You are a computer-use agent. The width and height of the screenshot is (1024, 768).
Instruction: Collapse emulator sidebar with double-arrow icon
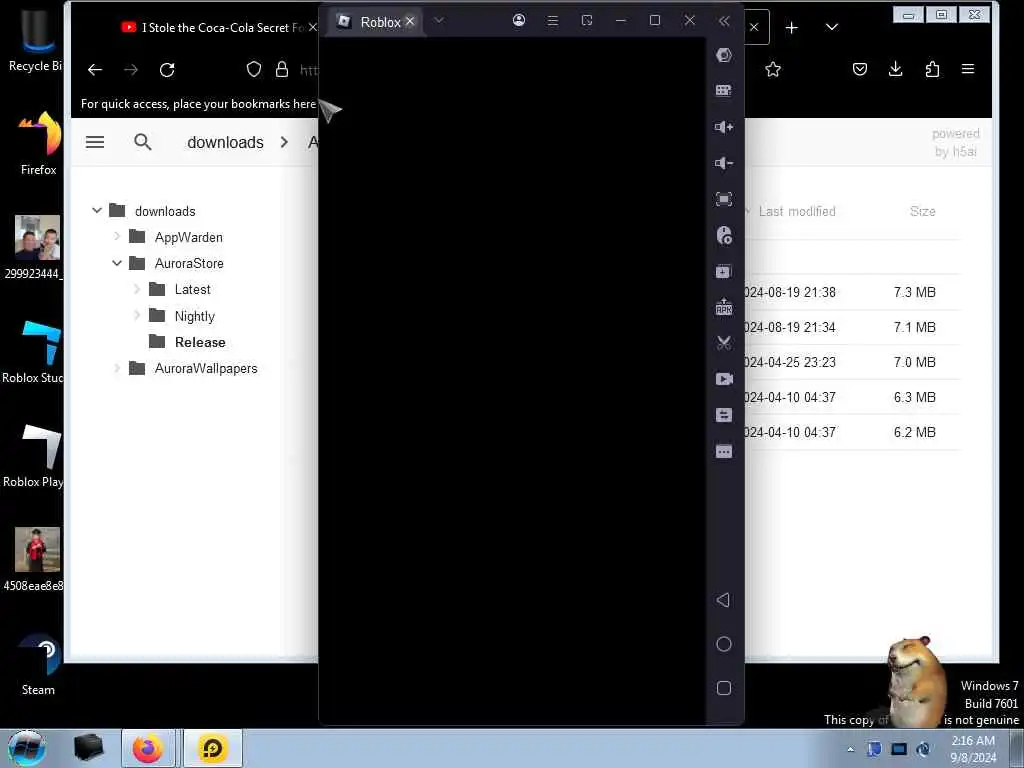[x=724, y=21]
